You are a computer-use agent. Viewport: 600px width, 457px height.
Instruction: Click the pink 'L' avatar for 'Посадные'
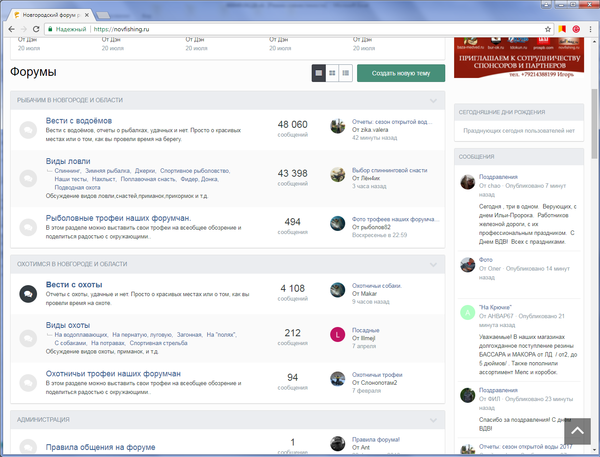337,334
